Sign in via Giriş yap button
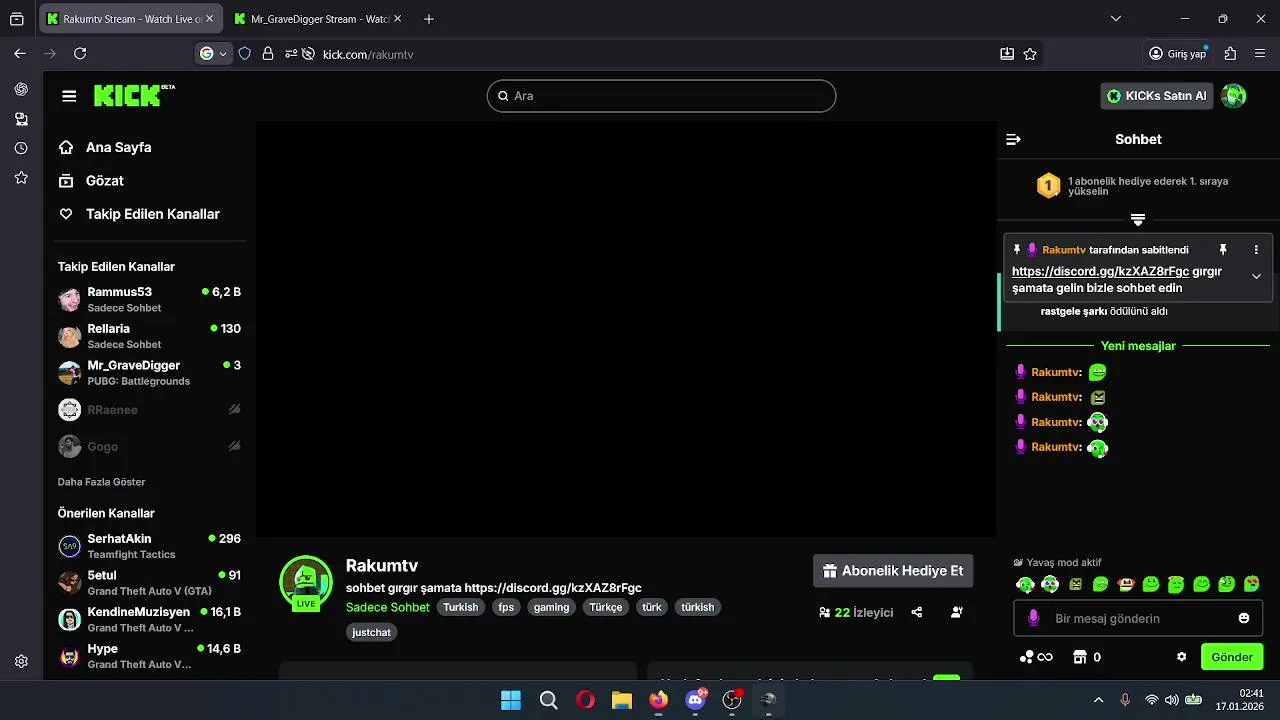Viewport: 1280px width, 720px height. pyautogui.click(x=1178, y=54)
